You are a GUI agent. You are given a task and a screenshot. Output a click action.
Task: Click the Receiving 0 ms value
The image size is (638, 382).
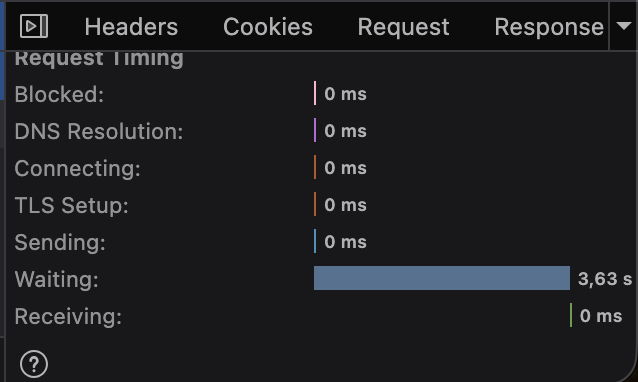coord(601,316)
